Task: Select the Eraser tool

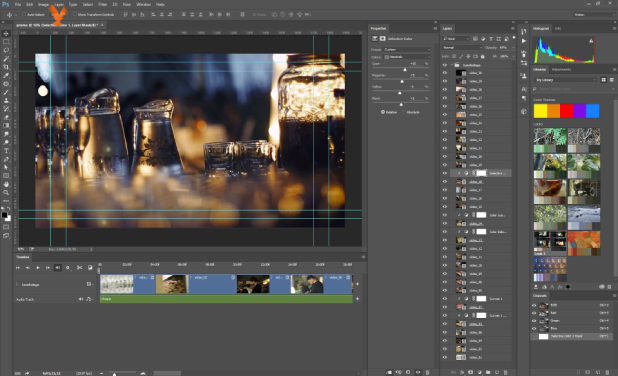Action: click(x=6, y=117)
